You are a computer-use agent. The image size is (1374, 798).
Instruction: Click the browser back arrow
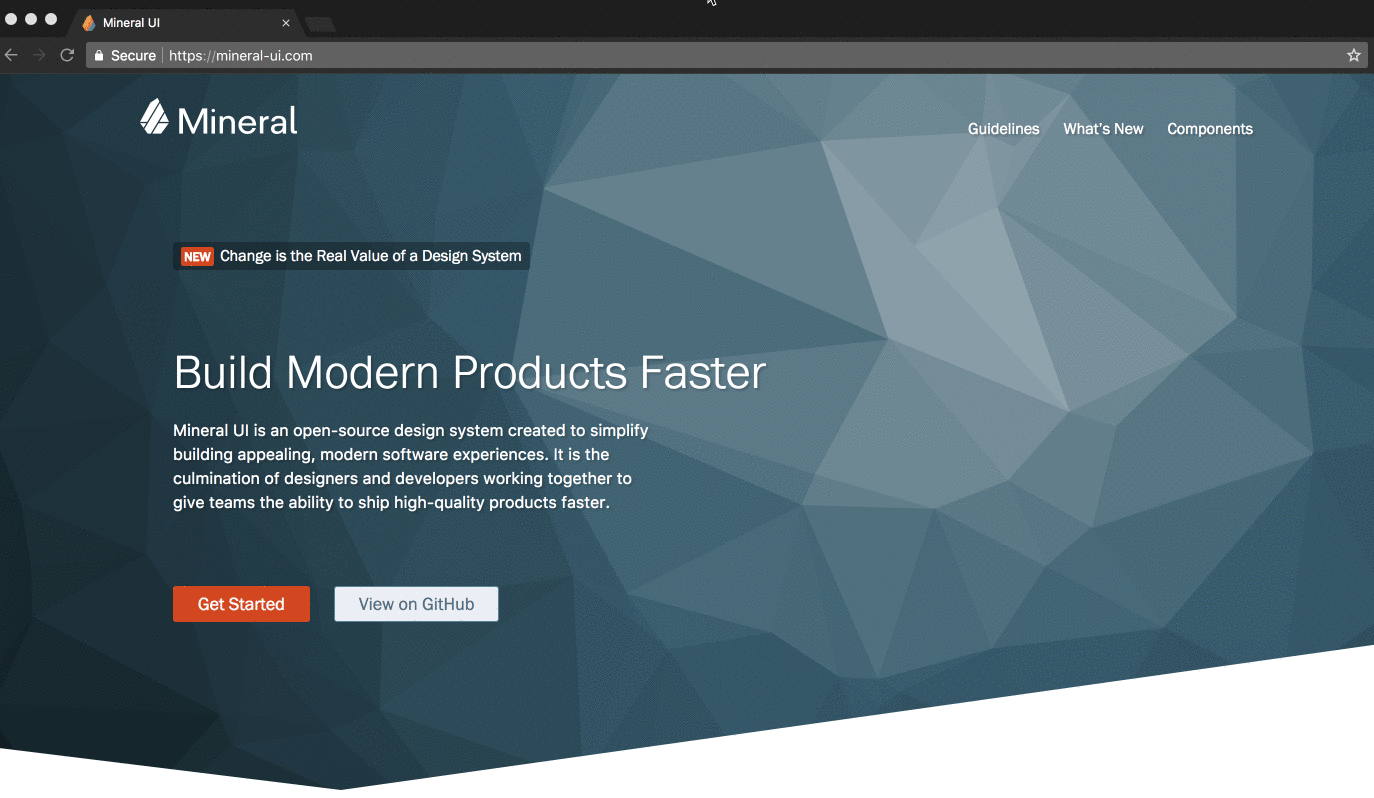click(12, 55)
